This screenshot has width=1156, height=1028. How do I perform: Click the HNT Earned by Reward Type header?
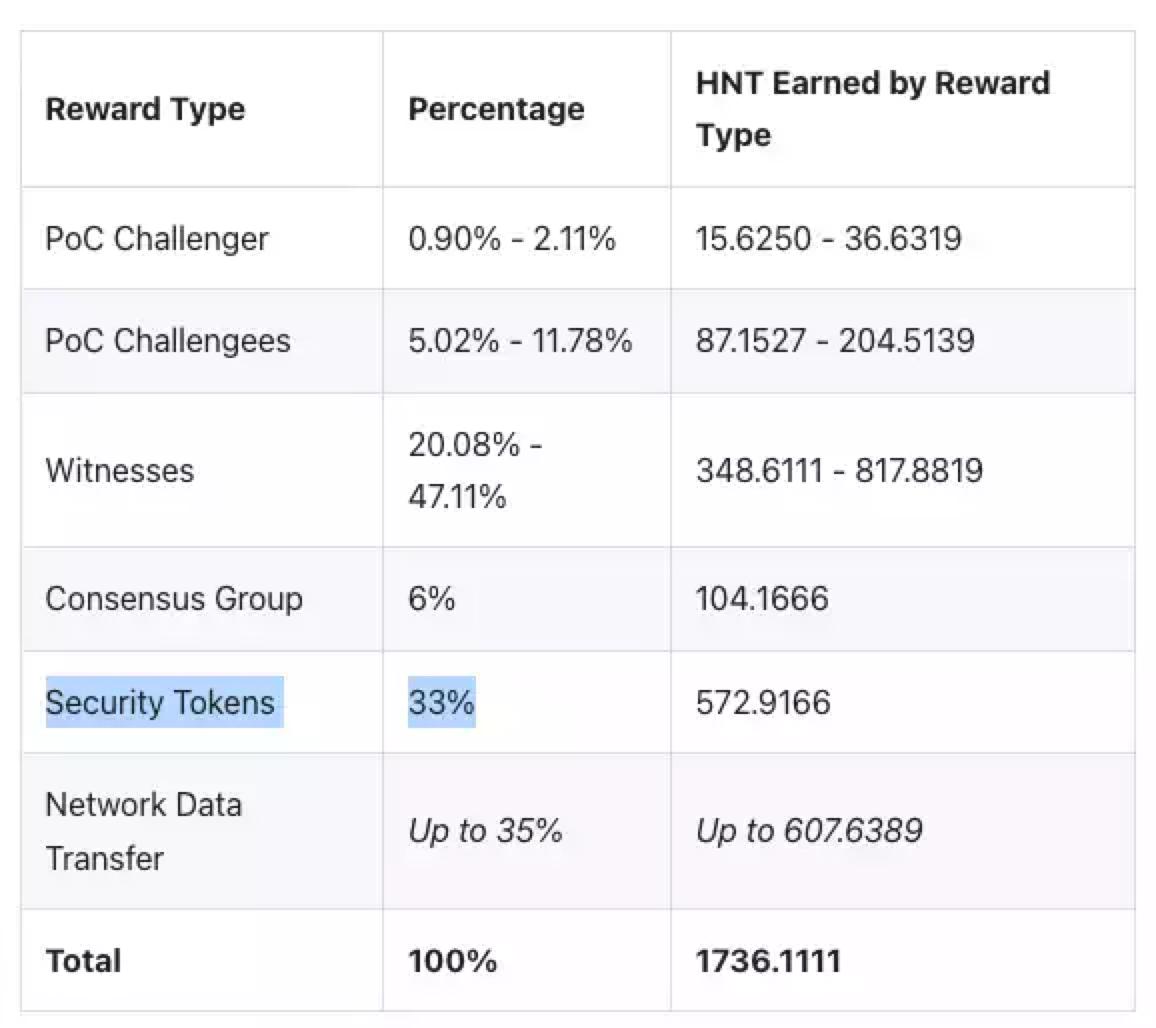872,109
